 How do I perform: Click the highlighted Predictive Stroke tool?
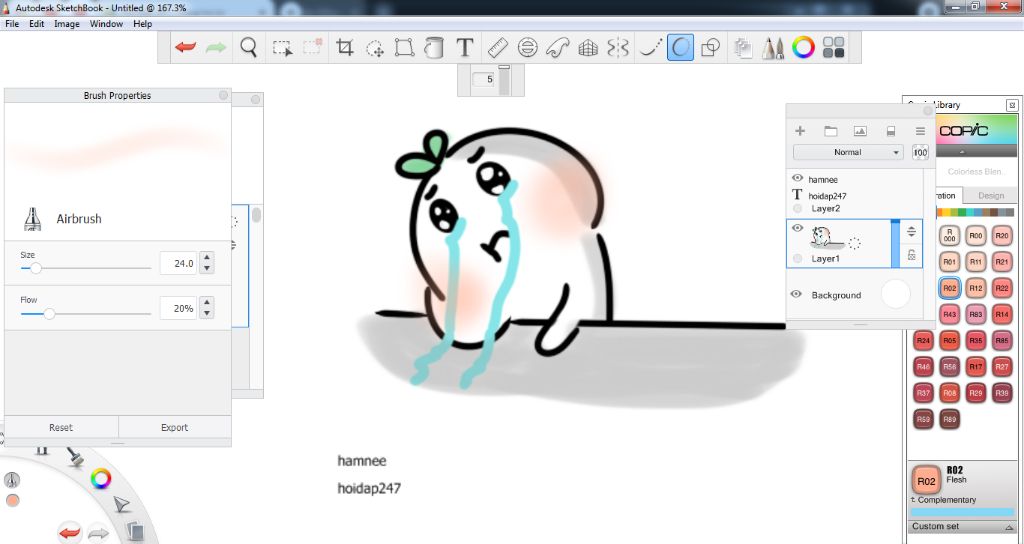pos(680,48)
